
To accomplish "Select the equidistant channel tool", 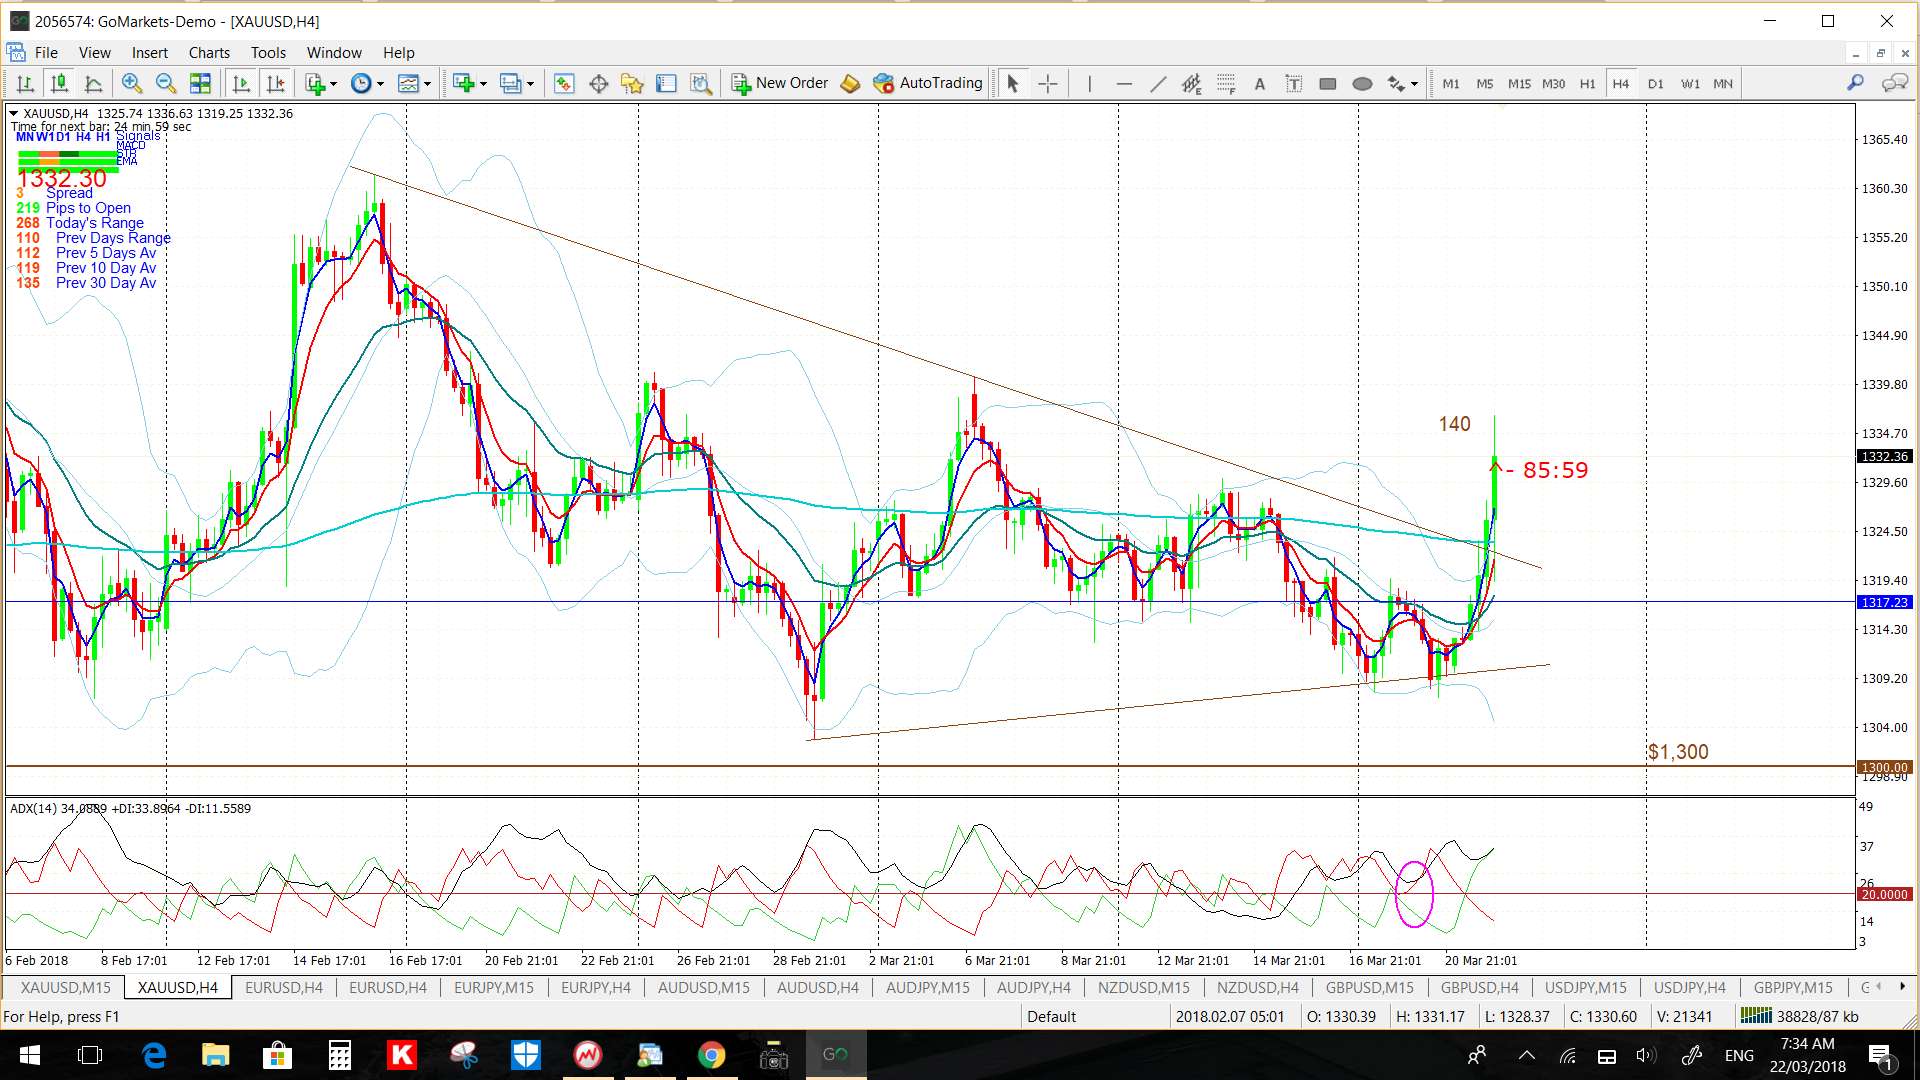I will point(1192,84).
